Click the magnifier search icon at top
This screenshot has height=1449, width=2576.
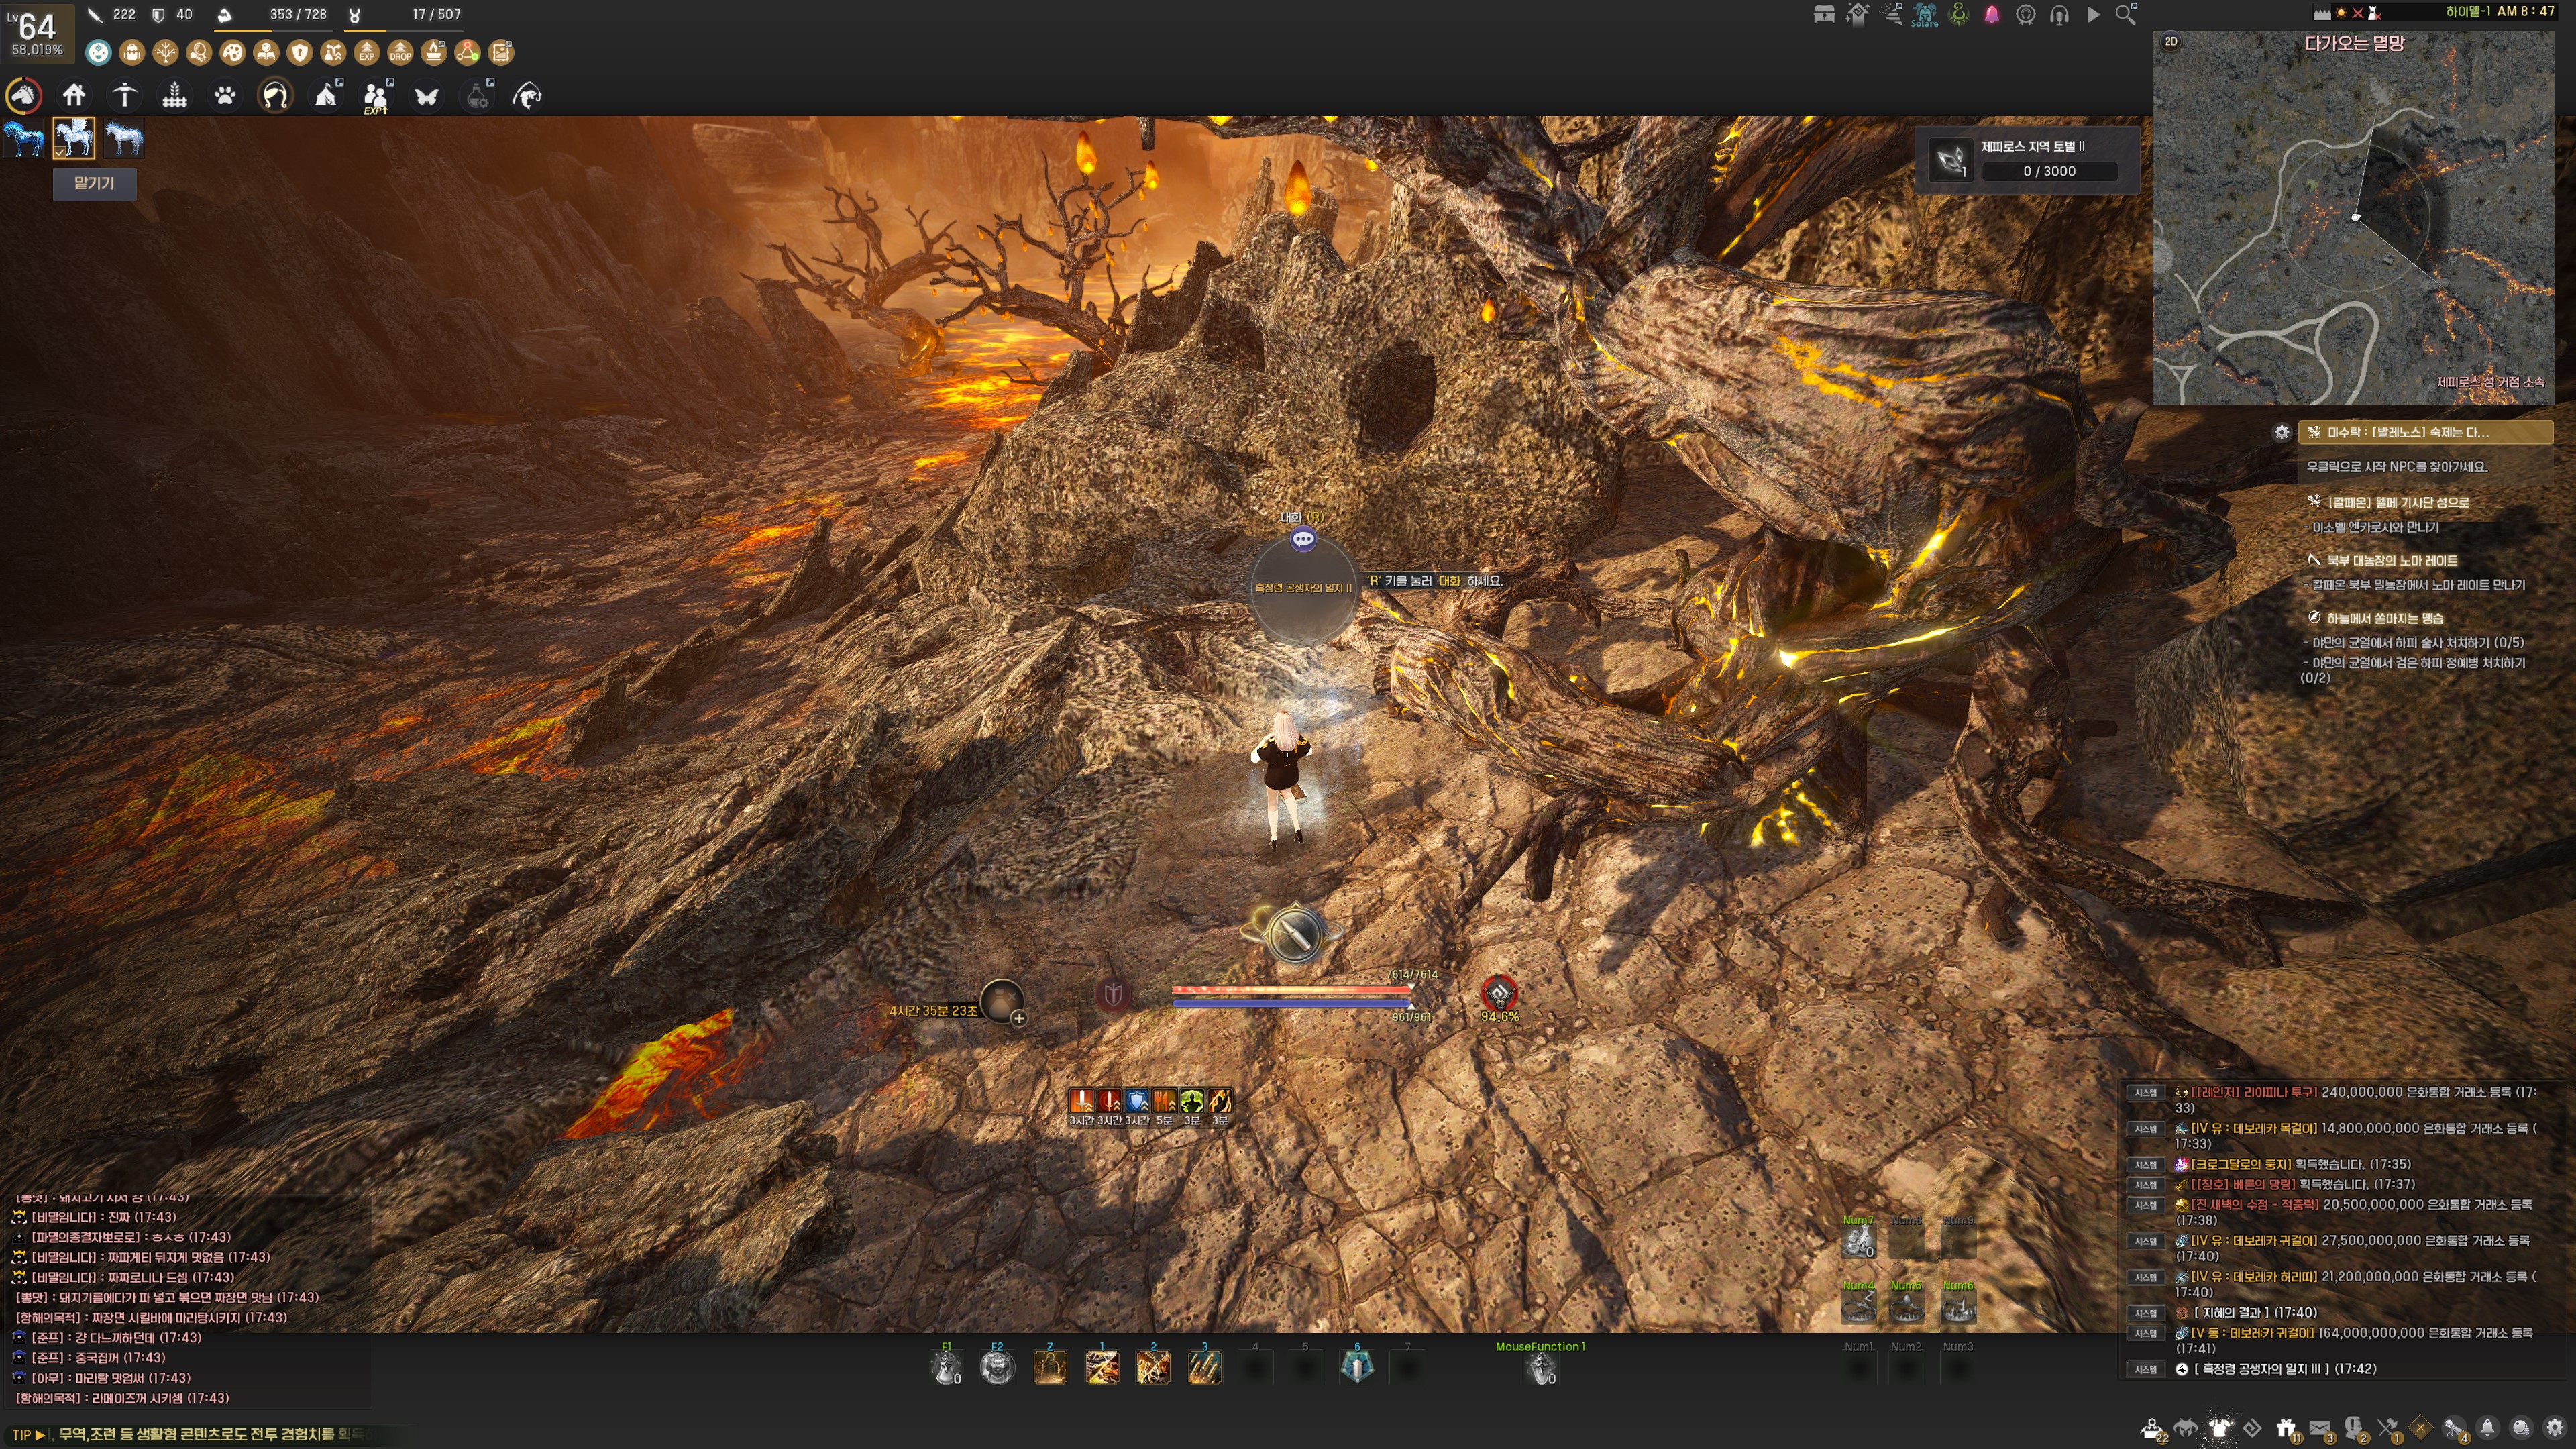pyautogui.click(x=2126, y=15)
